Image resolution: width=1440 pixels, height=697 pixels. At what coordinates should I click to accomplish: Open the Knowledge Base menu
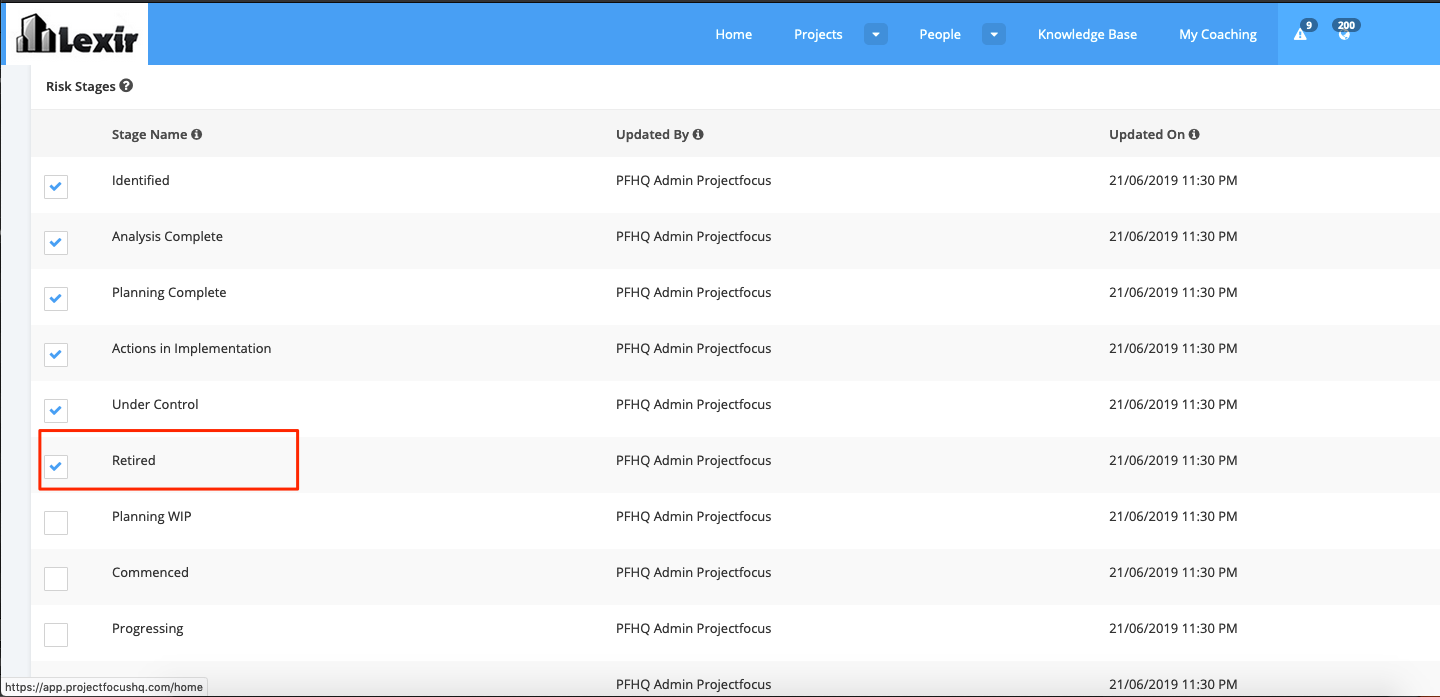pos(1087,34)
